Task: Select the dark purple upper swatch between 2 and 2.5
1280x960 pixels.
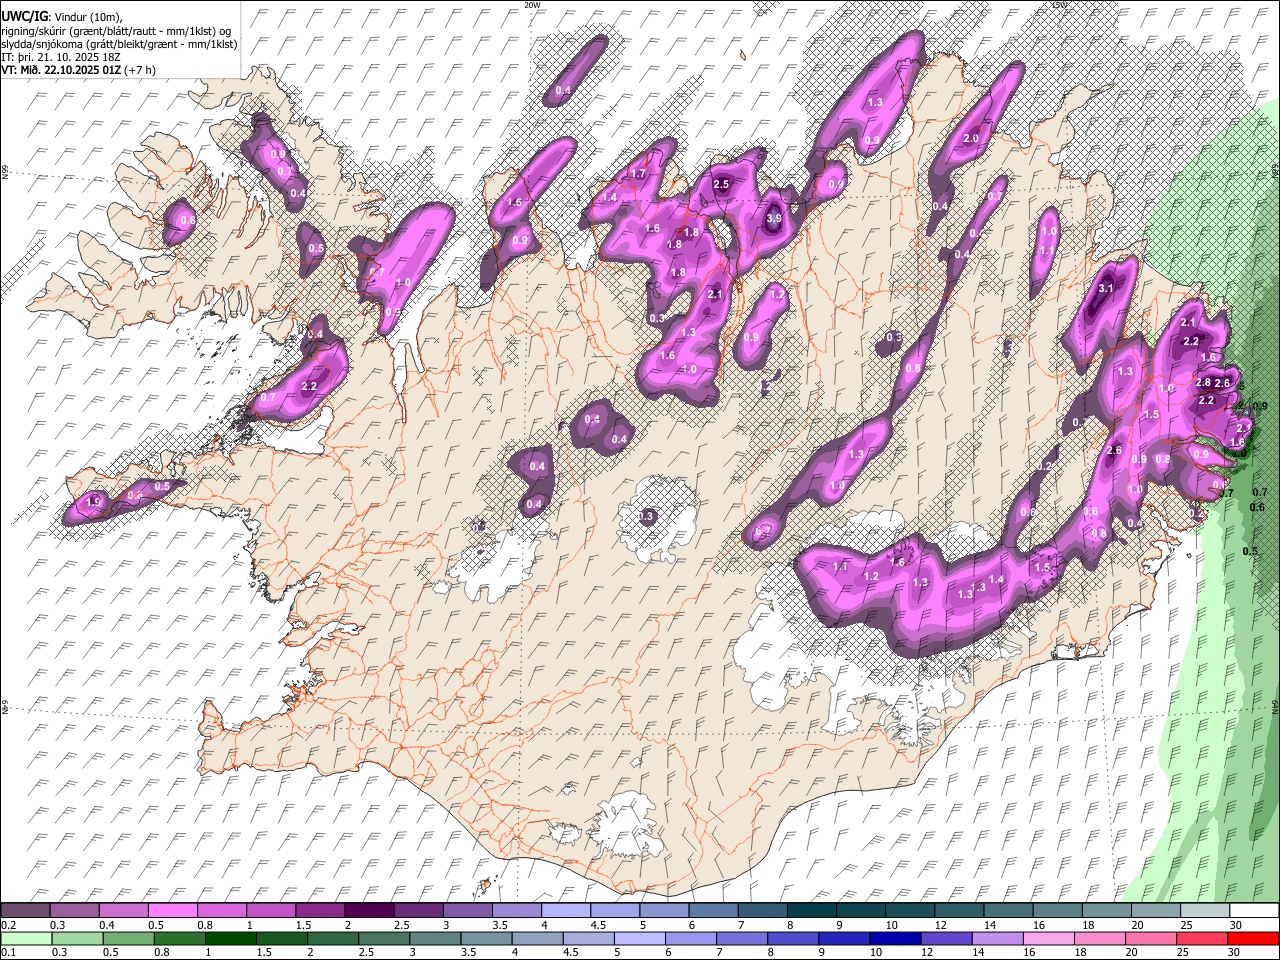Action: click(368, 911)
